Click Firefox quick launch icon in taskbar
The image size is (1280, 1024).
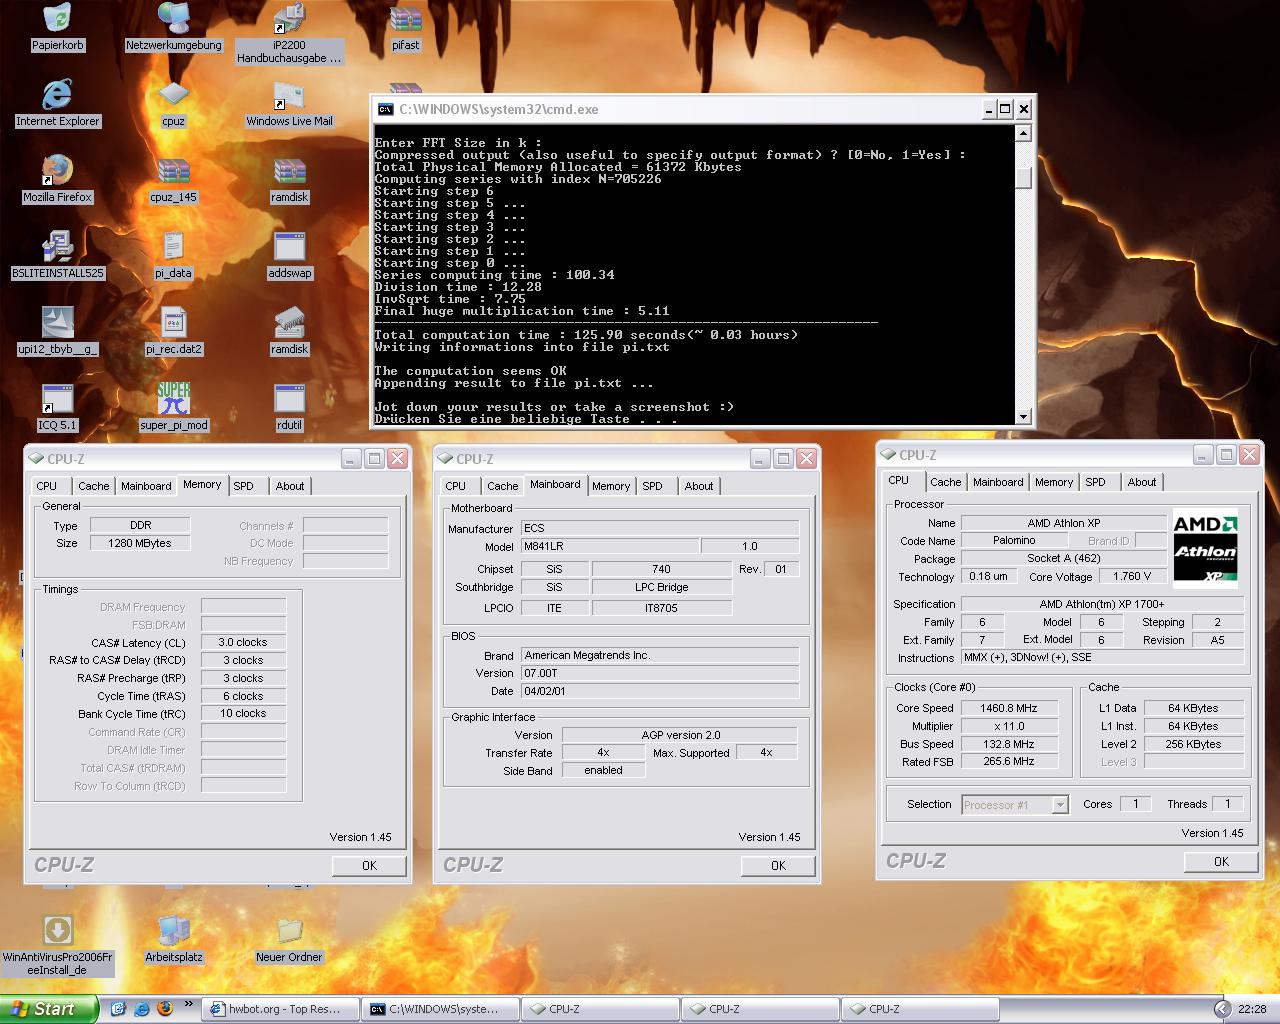point(165,1009)
